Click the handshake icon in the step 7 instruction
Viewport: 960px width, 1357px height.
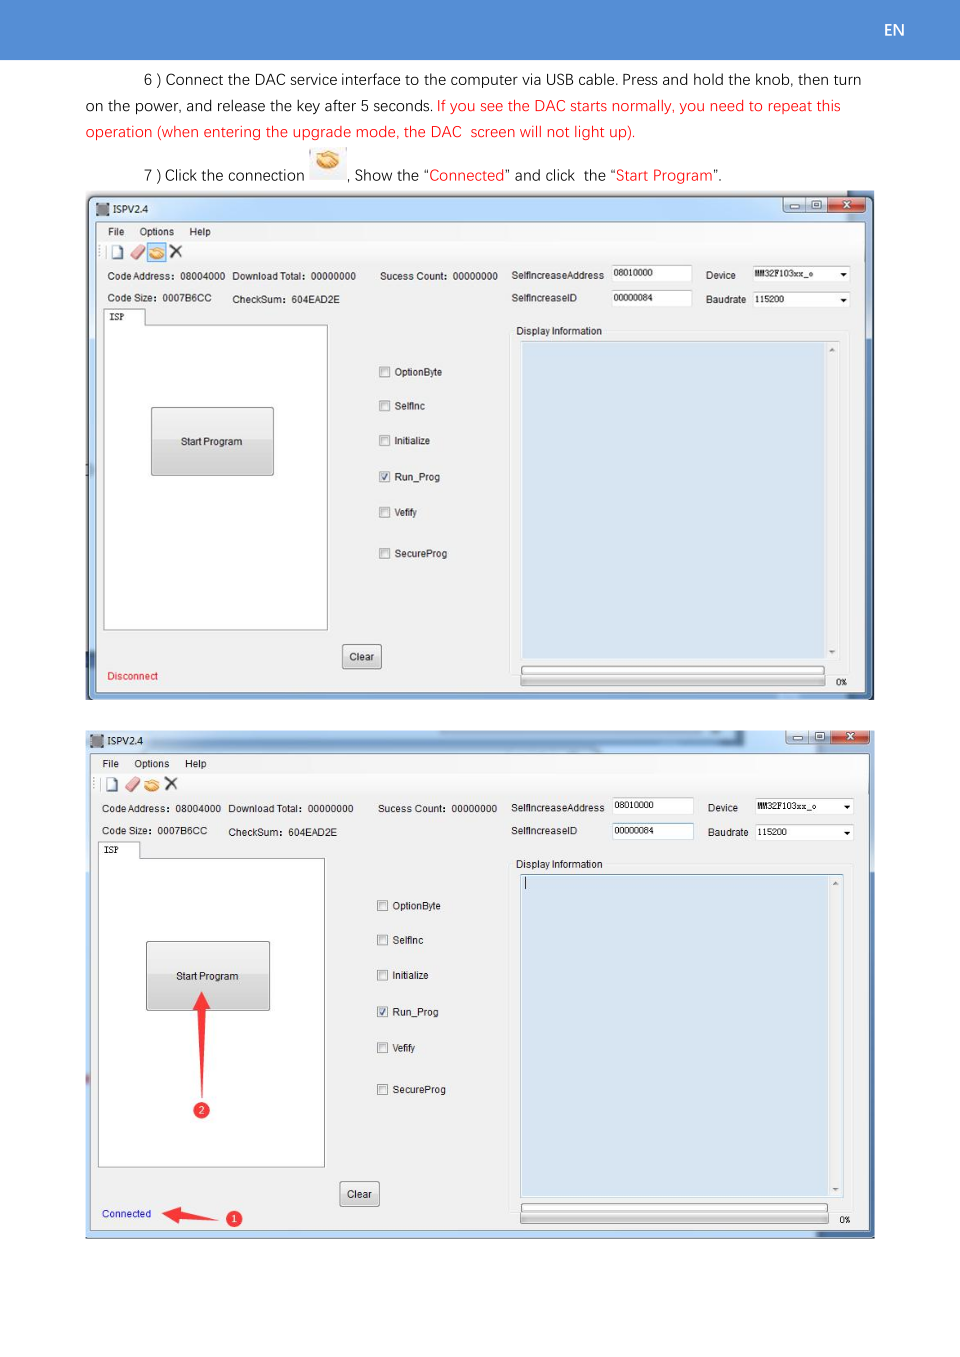[x=328, y=161]
